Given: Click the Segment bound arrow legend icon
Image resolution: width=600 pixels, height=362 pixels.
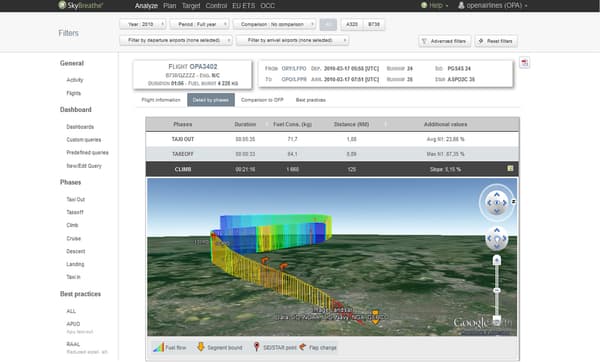Looking at the screenshot, I should [x=201, y=347].
